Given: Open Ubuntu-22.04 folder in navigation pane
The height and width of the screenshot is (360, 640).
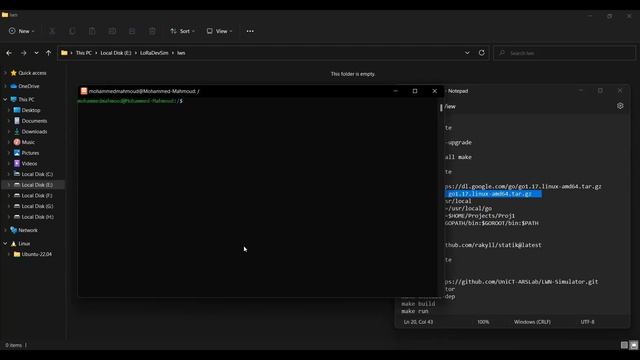Looking at the screenshot, I should point(36,254).
